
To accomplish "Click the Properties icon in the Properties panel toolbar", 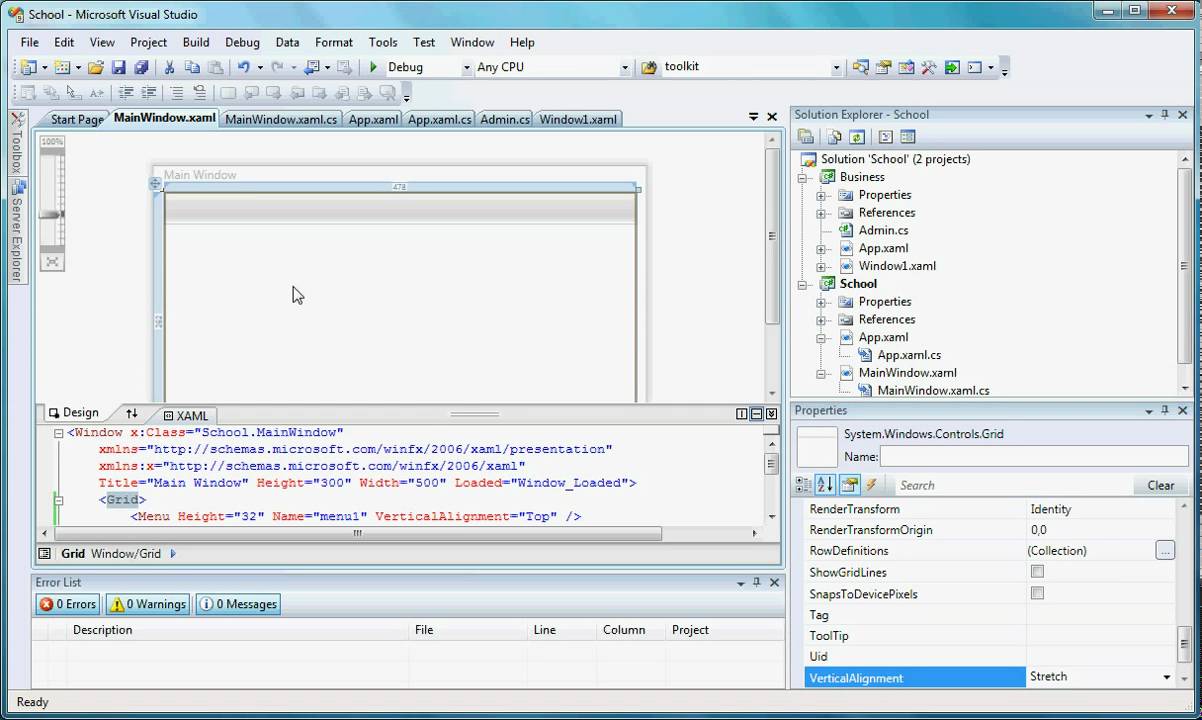I will 849,485.
